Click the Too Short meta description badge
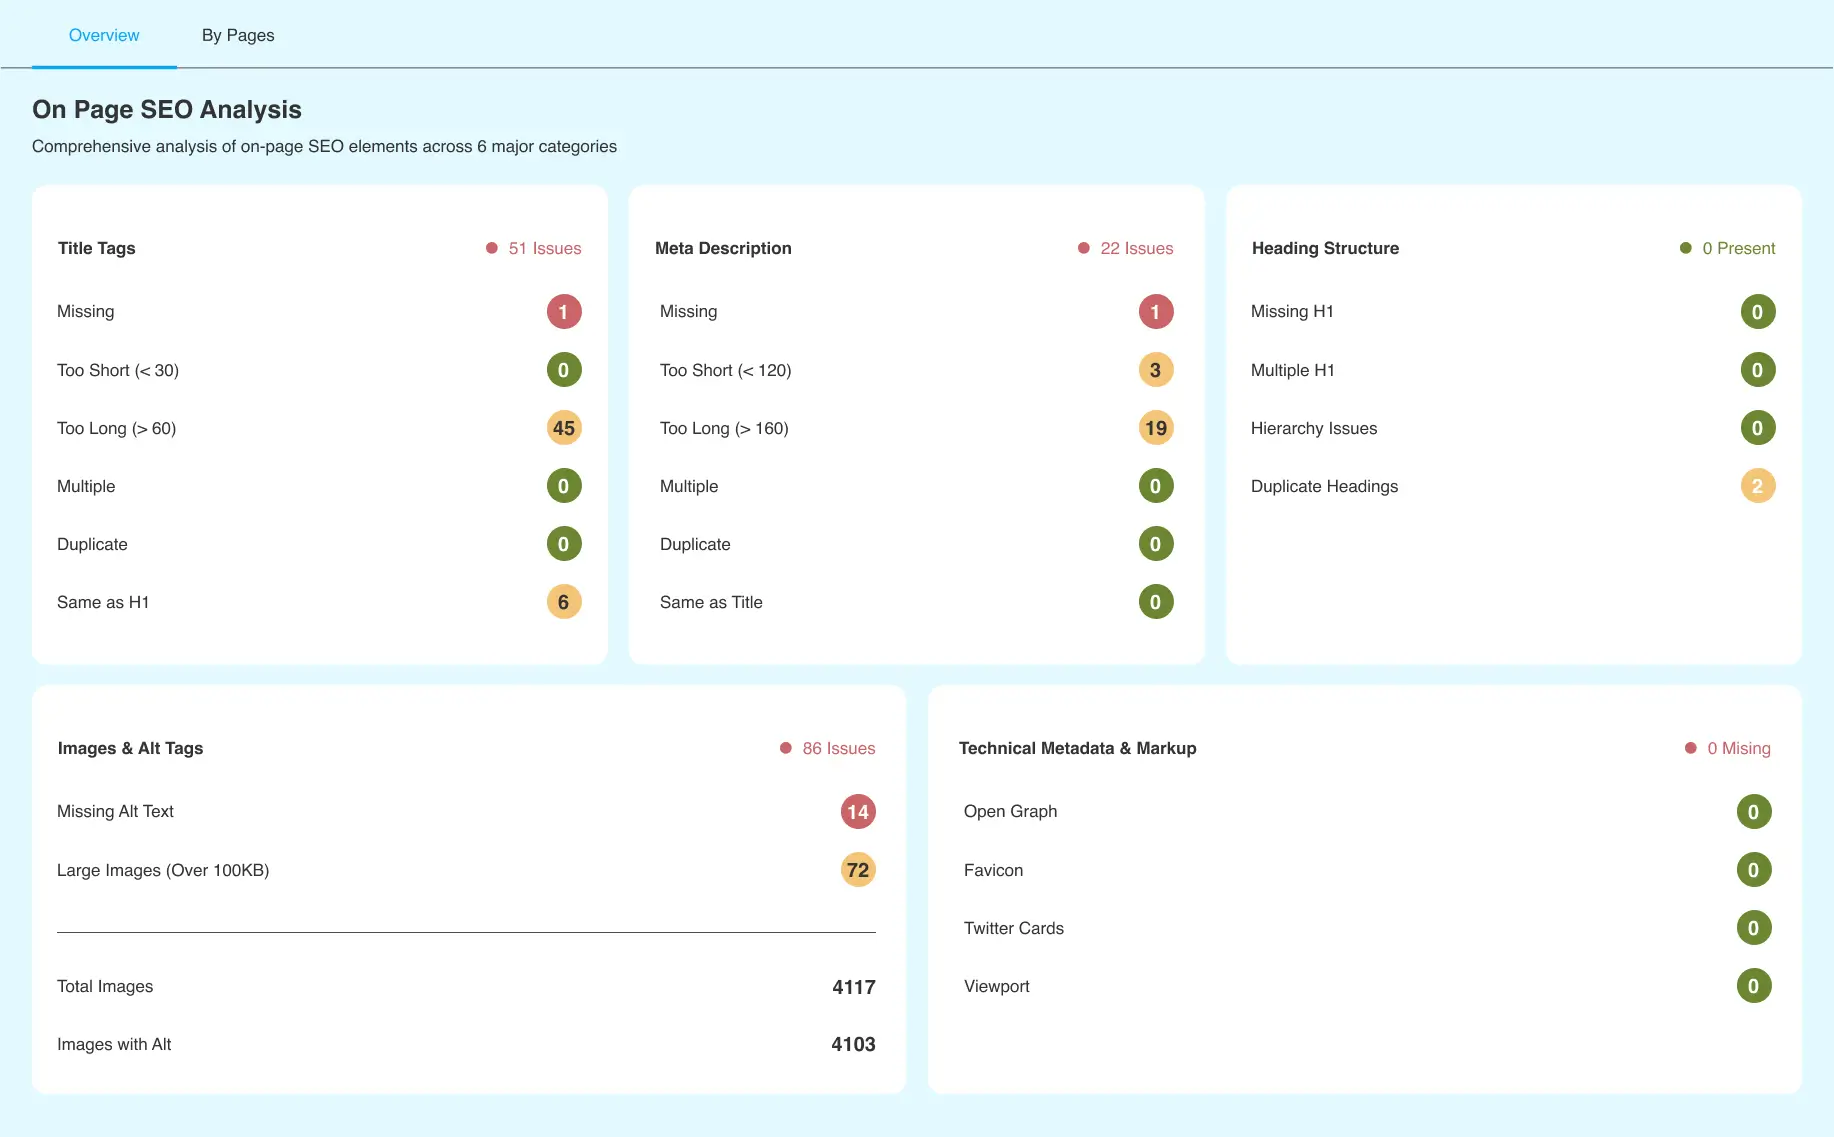Screen dimensions: 1834x1137 tap(1156, 370)
